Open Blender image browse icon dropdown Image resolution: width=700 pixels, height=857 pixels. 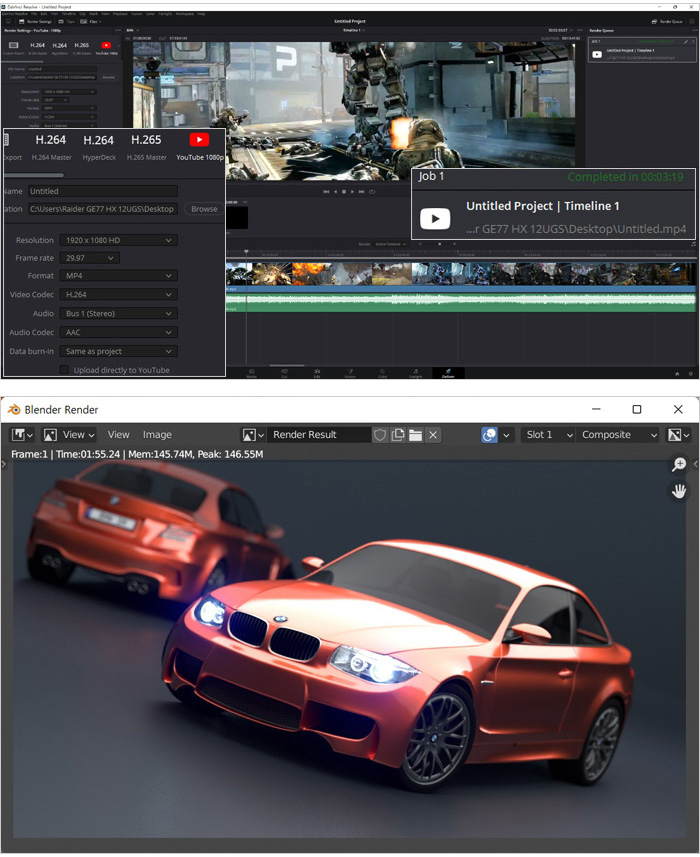click(x=253, y=435)
